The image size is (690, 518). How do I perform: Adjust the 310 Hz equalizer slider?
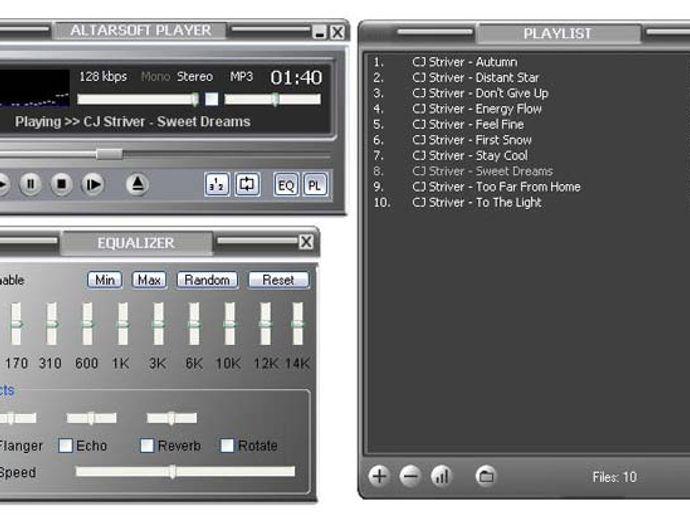click(x=51, y=324)
